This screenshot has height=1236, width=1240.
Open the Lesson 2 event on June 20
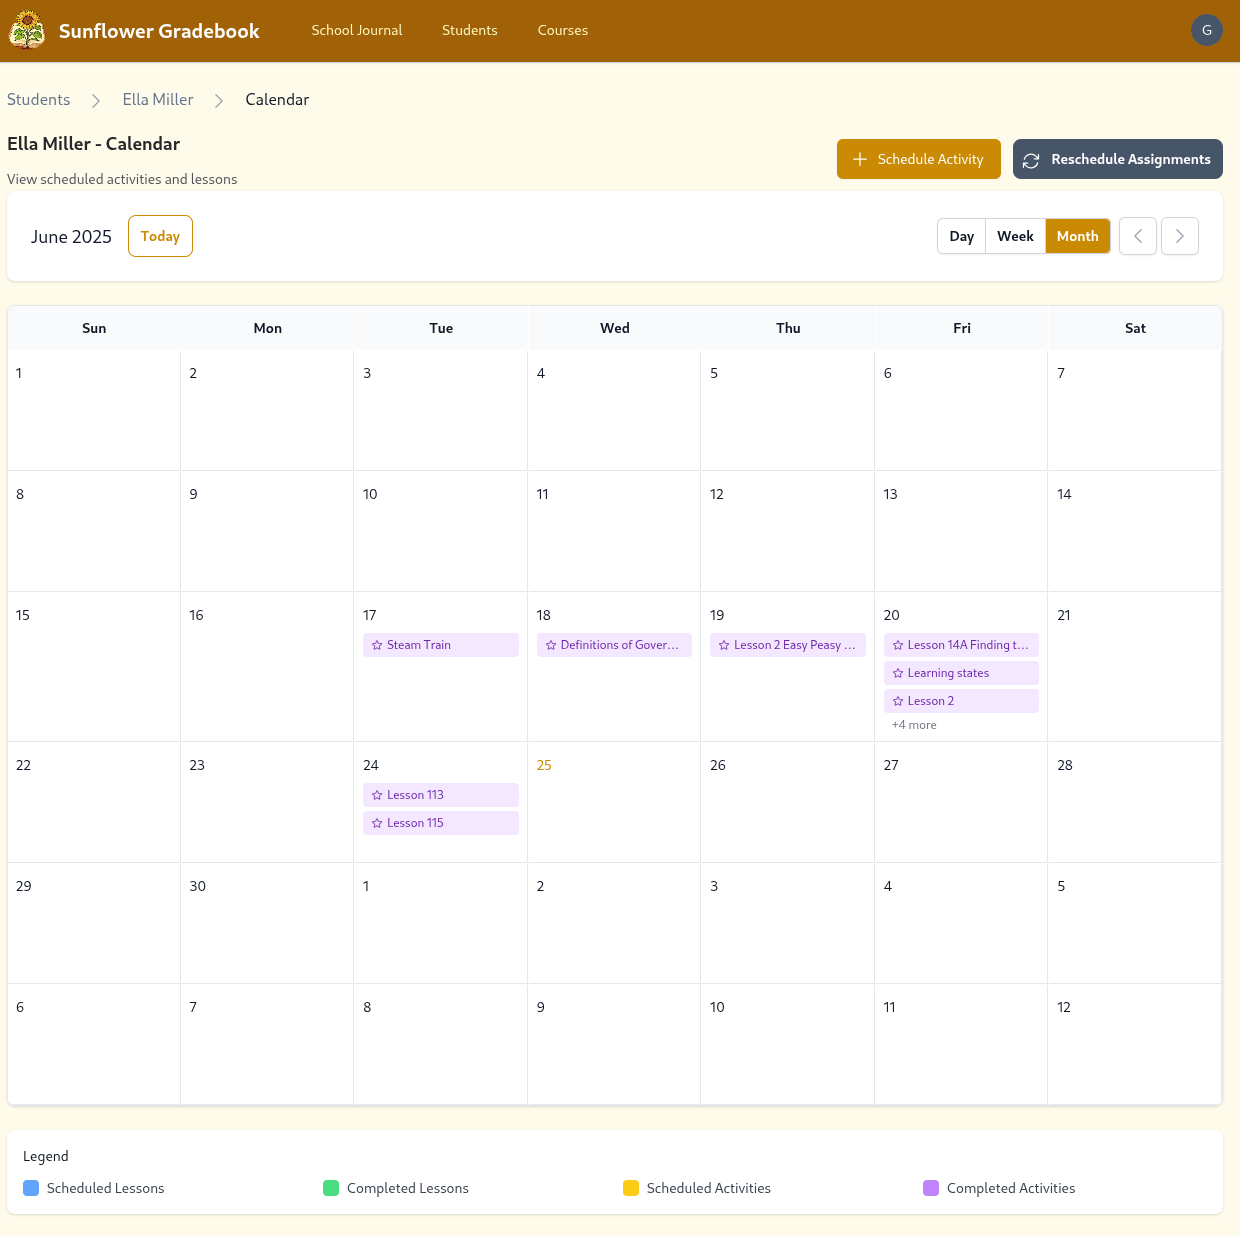(x=961, y=701)
